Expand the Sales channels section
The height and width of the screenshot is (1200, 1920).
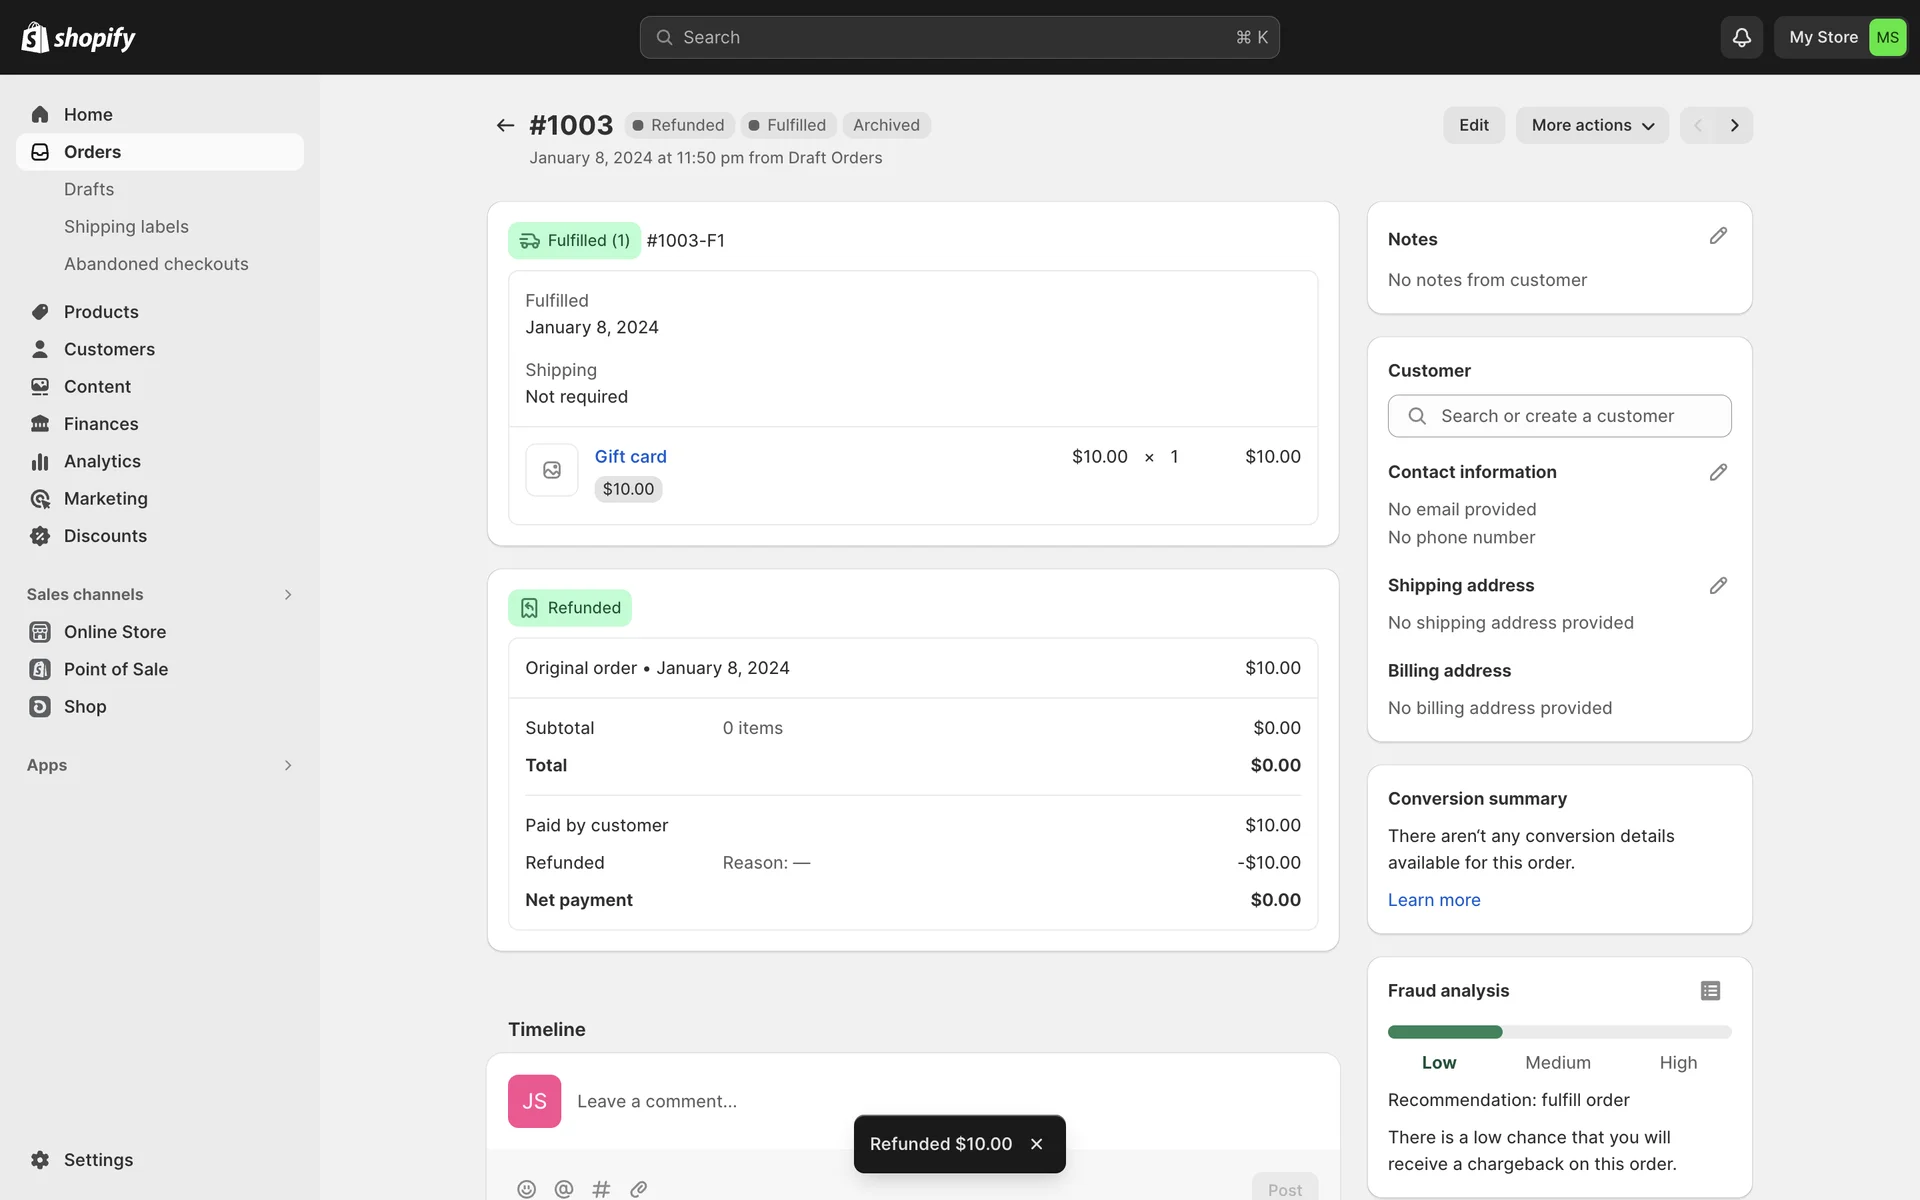pyautogui.click(x=288, y=595)
